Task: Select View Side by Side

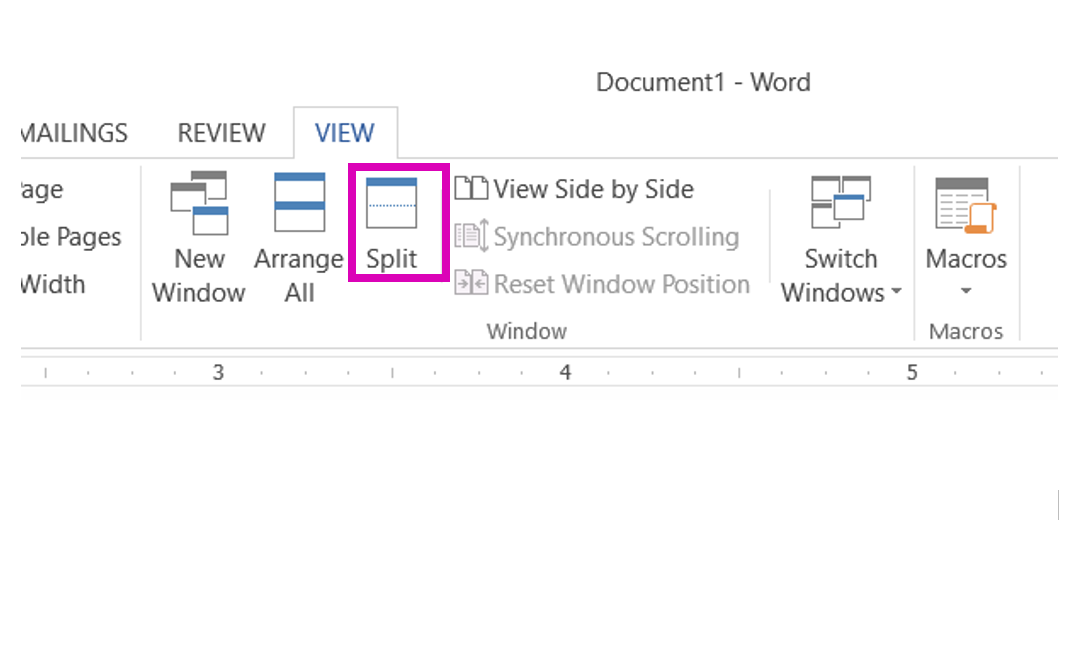Action: coord(574,189)
